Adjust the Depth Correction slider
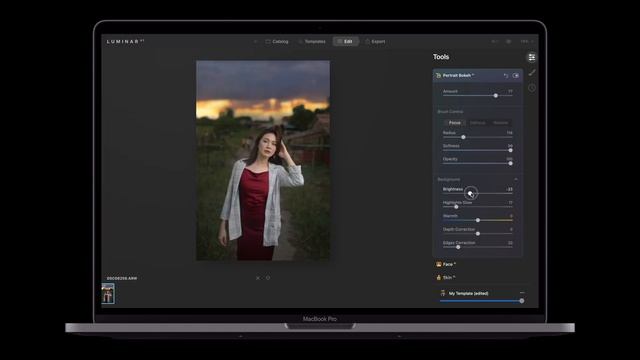This screenshot has height=360, width=640. click(478, 233)
